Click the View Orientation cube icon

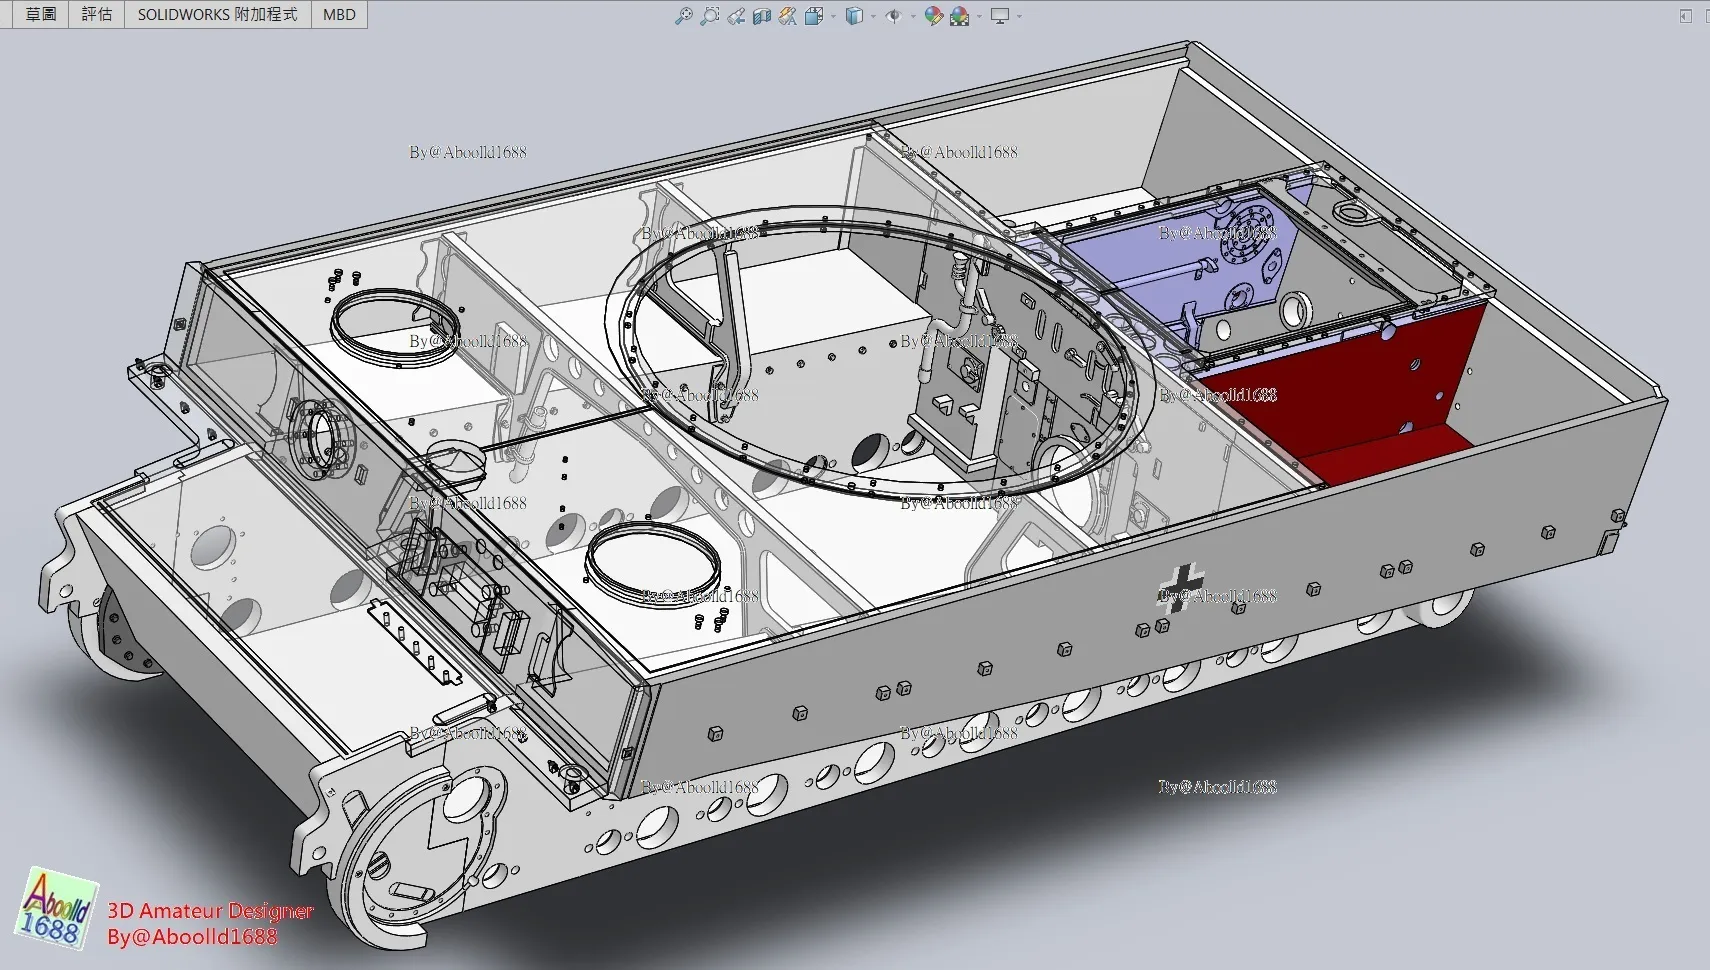coord(814,16)
